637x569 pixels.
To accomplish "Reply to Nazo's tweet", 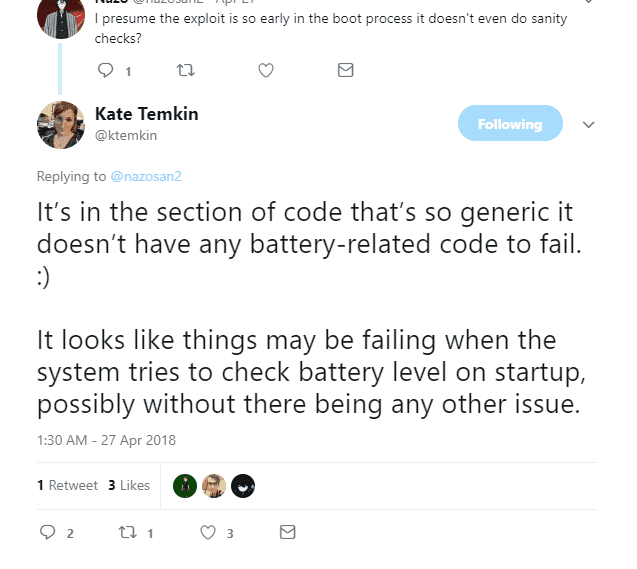I will coord(105,70).
